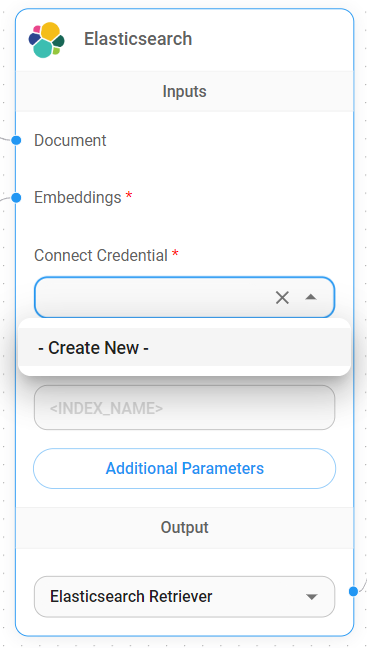The height and width of the screenshot is (648, 367).
Task: Click the Output section header
Action: (184, 528)
